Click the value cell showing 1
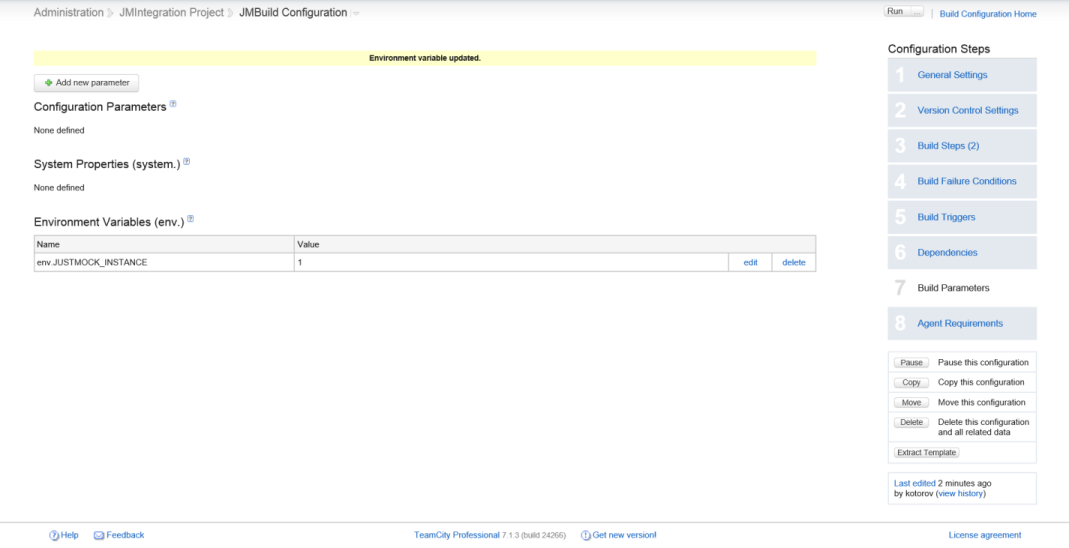1069x548 pixels. click(511, 262)
